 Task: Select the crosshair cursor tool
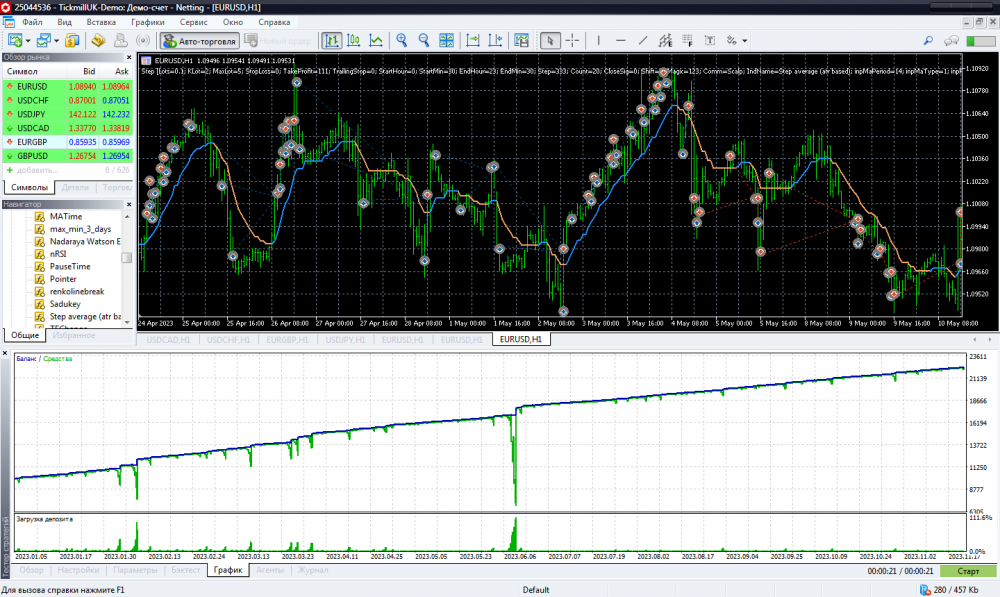pos(572,41)
